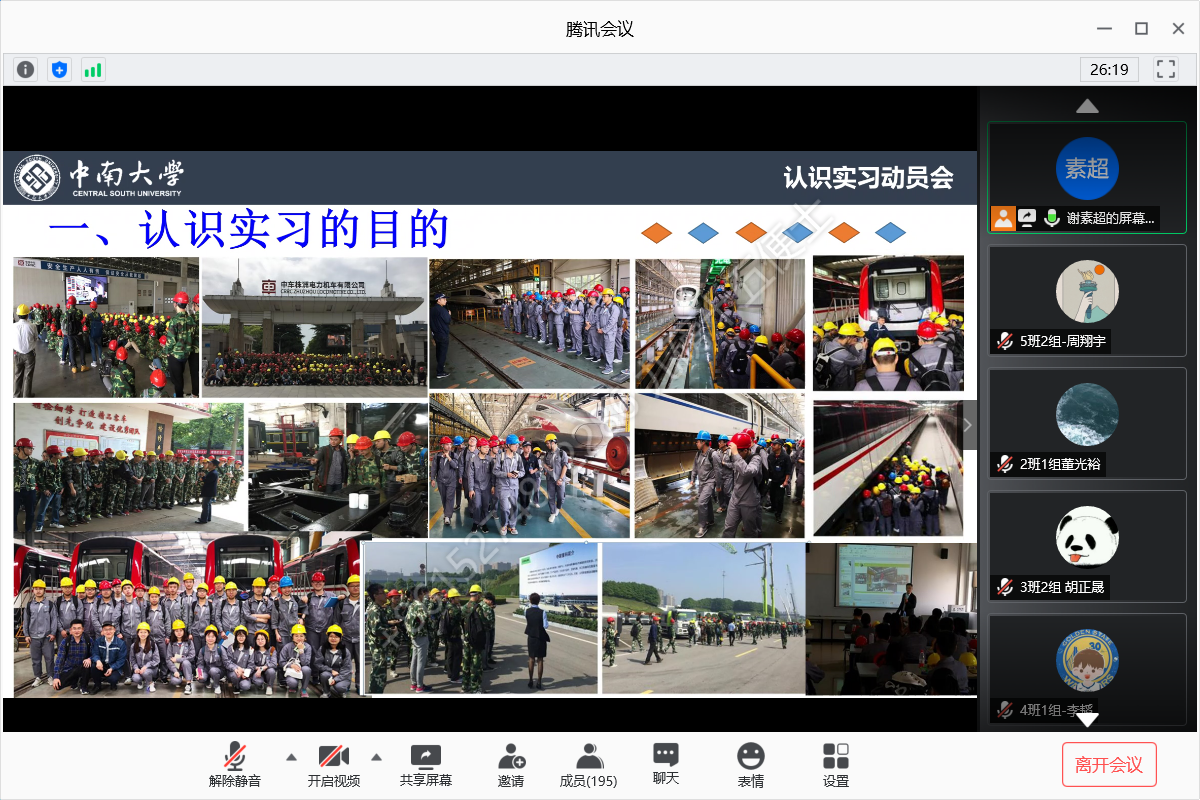Open the Chat (聊天) panel
This screenshot has width=1200, height=800.
(x=666, y=765)
